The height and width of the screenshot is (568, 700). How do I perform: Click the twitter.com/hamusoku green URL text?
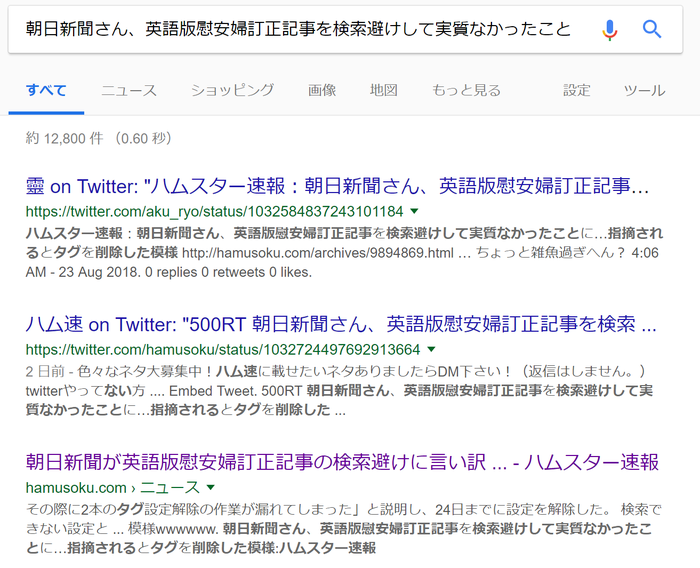pyautogui.click(x=223, y=349)
